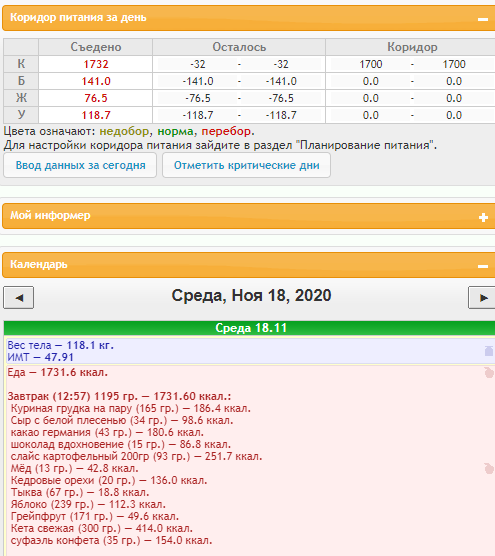Viewport: 495px width, 556px height.
Task: Select Кедровые орехи line
Action: point(109,480)
